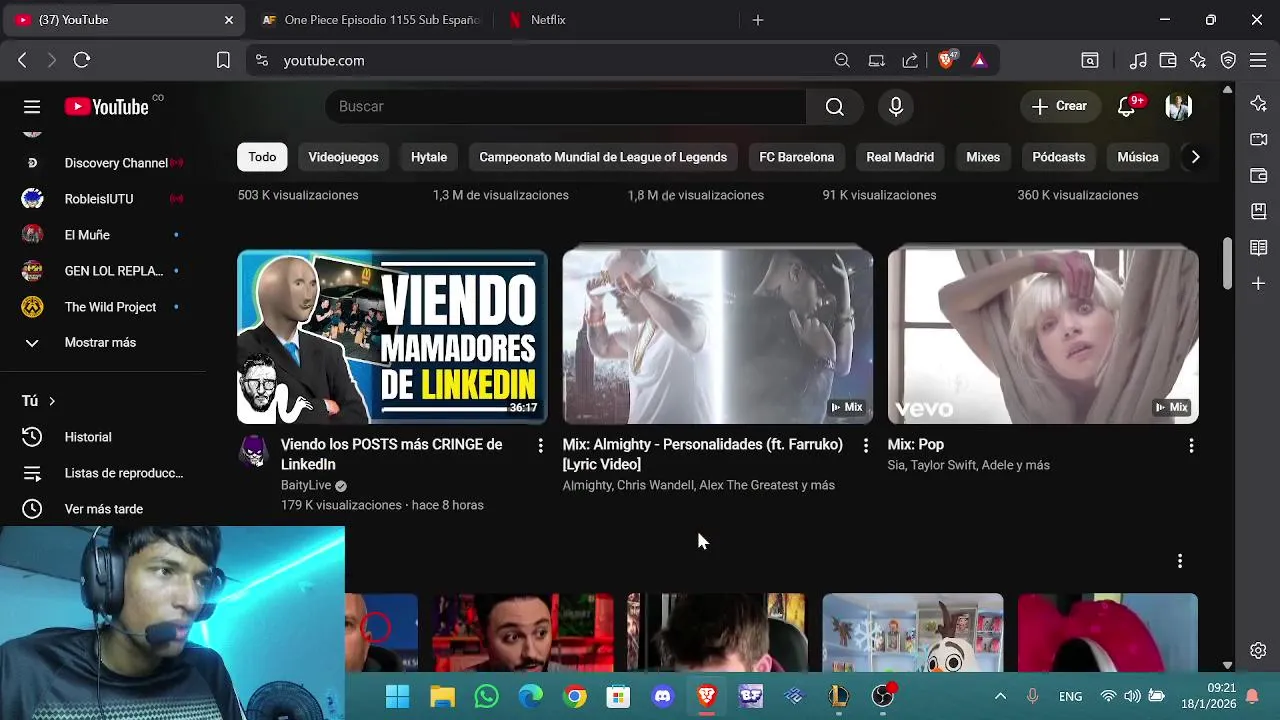Go to the YouTube home logo
This screenshot has width=1280, height=720.
(x=107, y=107)
